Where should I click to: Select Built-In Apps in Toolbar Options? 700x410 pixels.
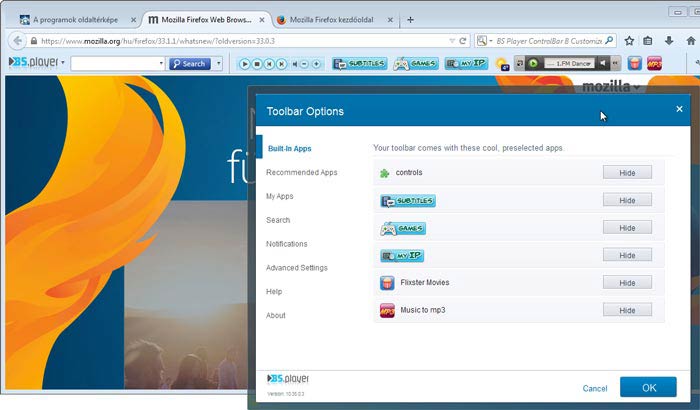pyautogui.click(x=289, y=148)
